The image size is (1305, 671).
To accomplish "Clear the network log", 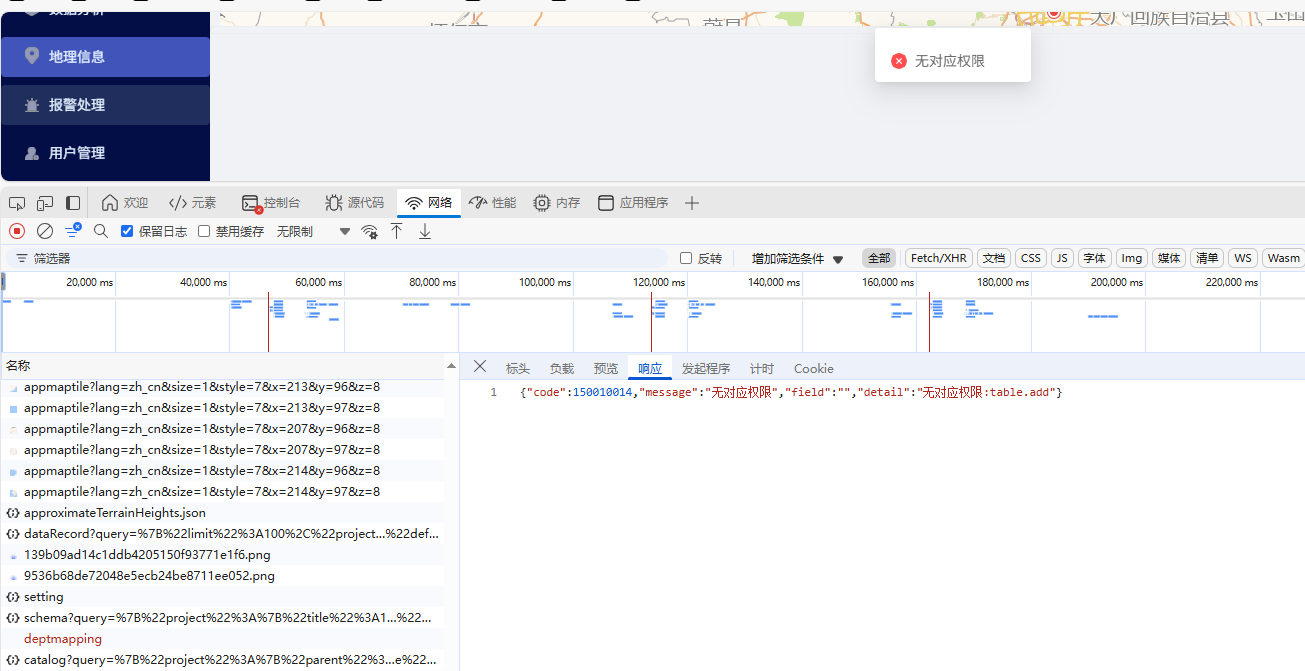I will click(45, 231).
